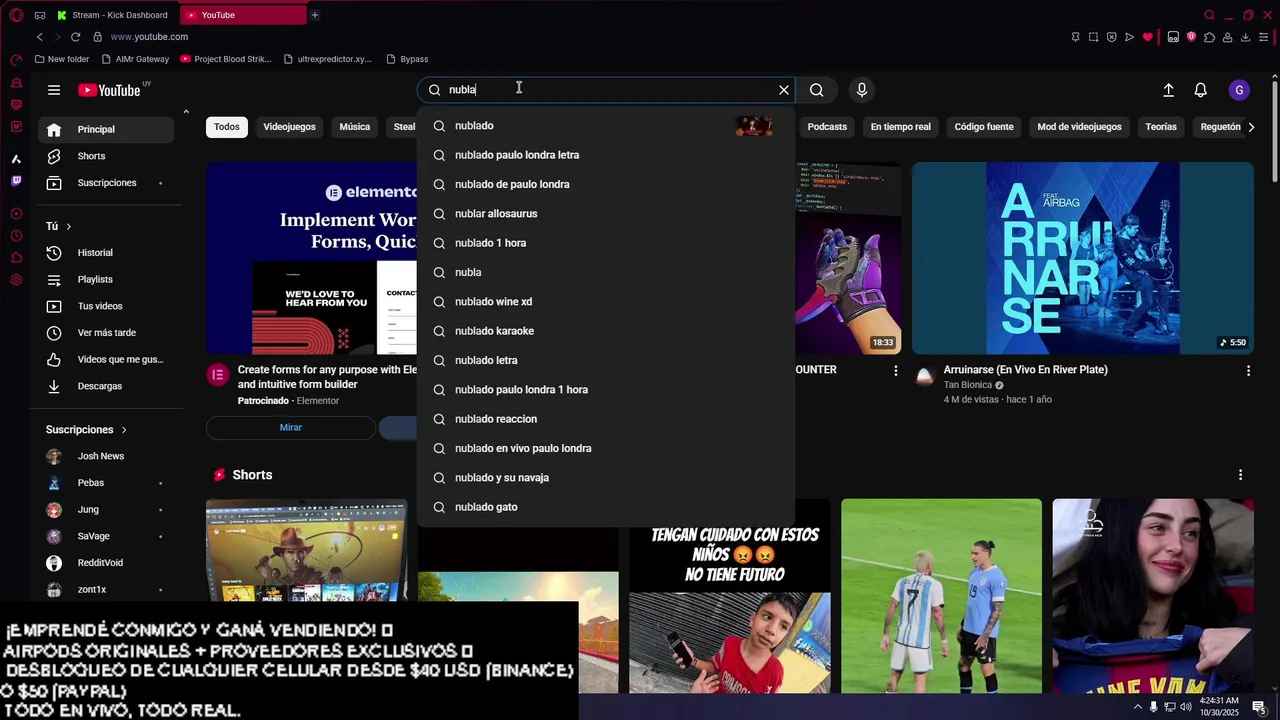Open Ver más tarde in the sidebar
Image resolution: width=1280 pixels, height=720 pixels.
pyautogui.click(x=106, y=333)
